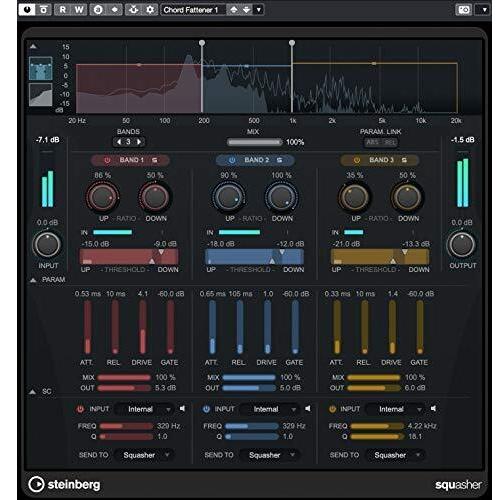Click the camera snapshot icon
The image size is (500, 500).
point(464,10)
